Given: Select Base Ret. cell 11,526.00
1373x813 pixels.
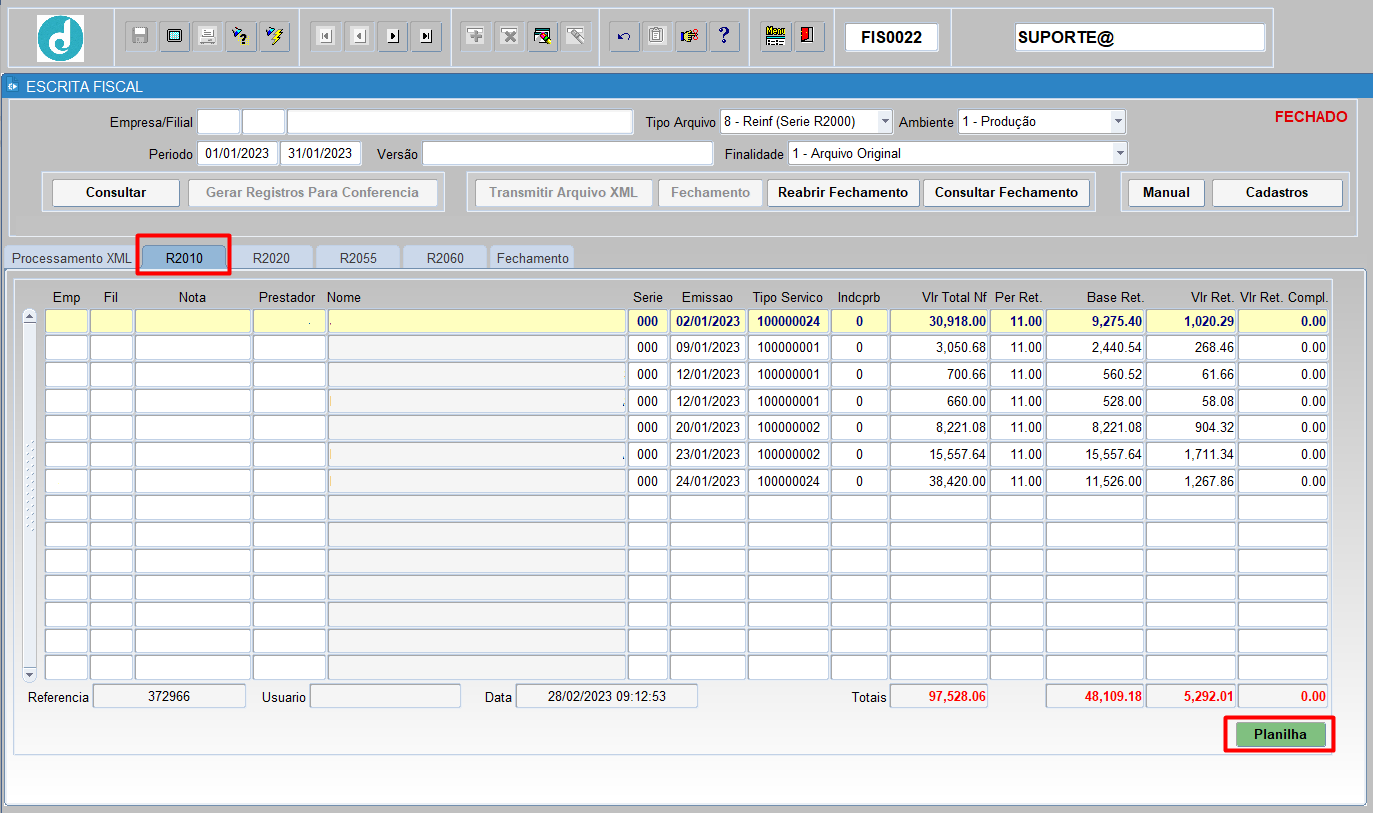Looking at the screenshot, I should (1095, 481).
